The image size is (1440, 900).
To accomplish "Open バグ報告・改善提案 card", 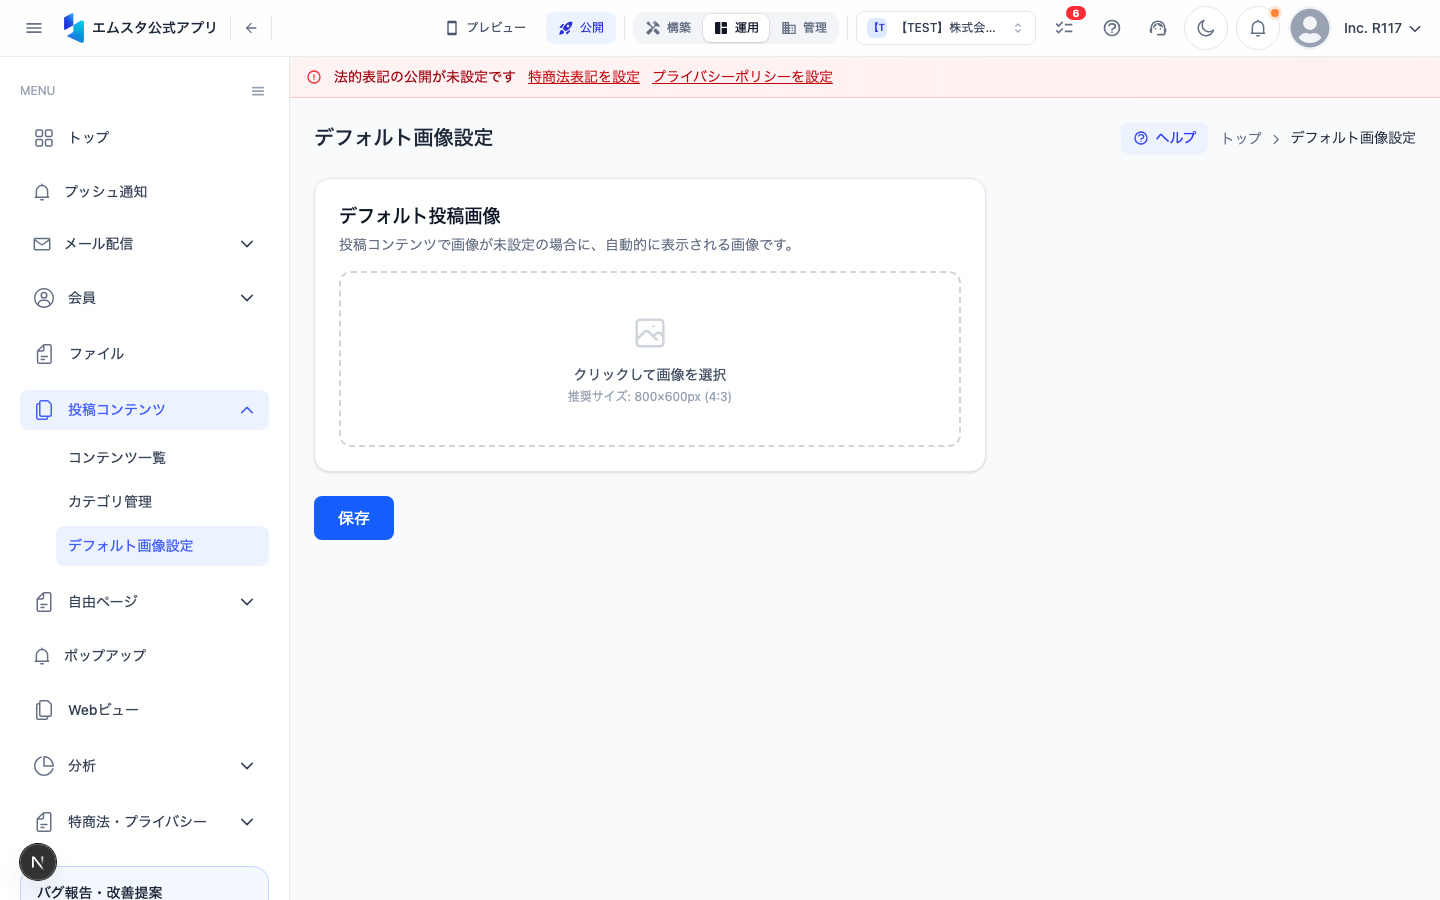I will pos(144,884).
